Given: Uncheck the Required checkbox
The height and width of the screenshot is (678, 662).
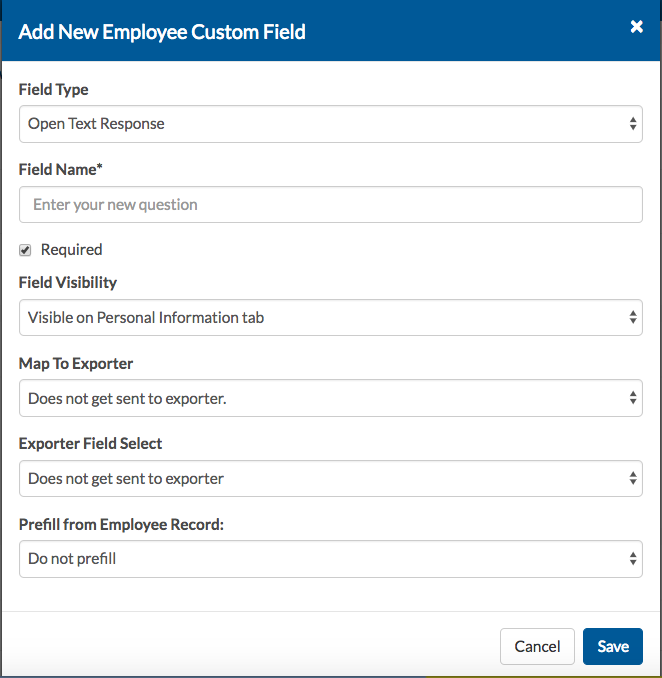Looking at the screenshot, I should click(25, 250).
